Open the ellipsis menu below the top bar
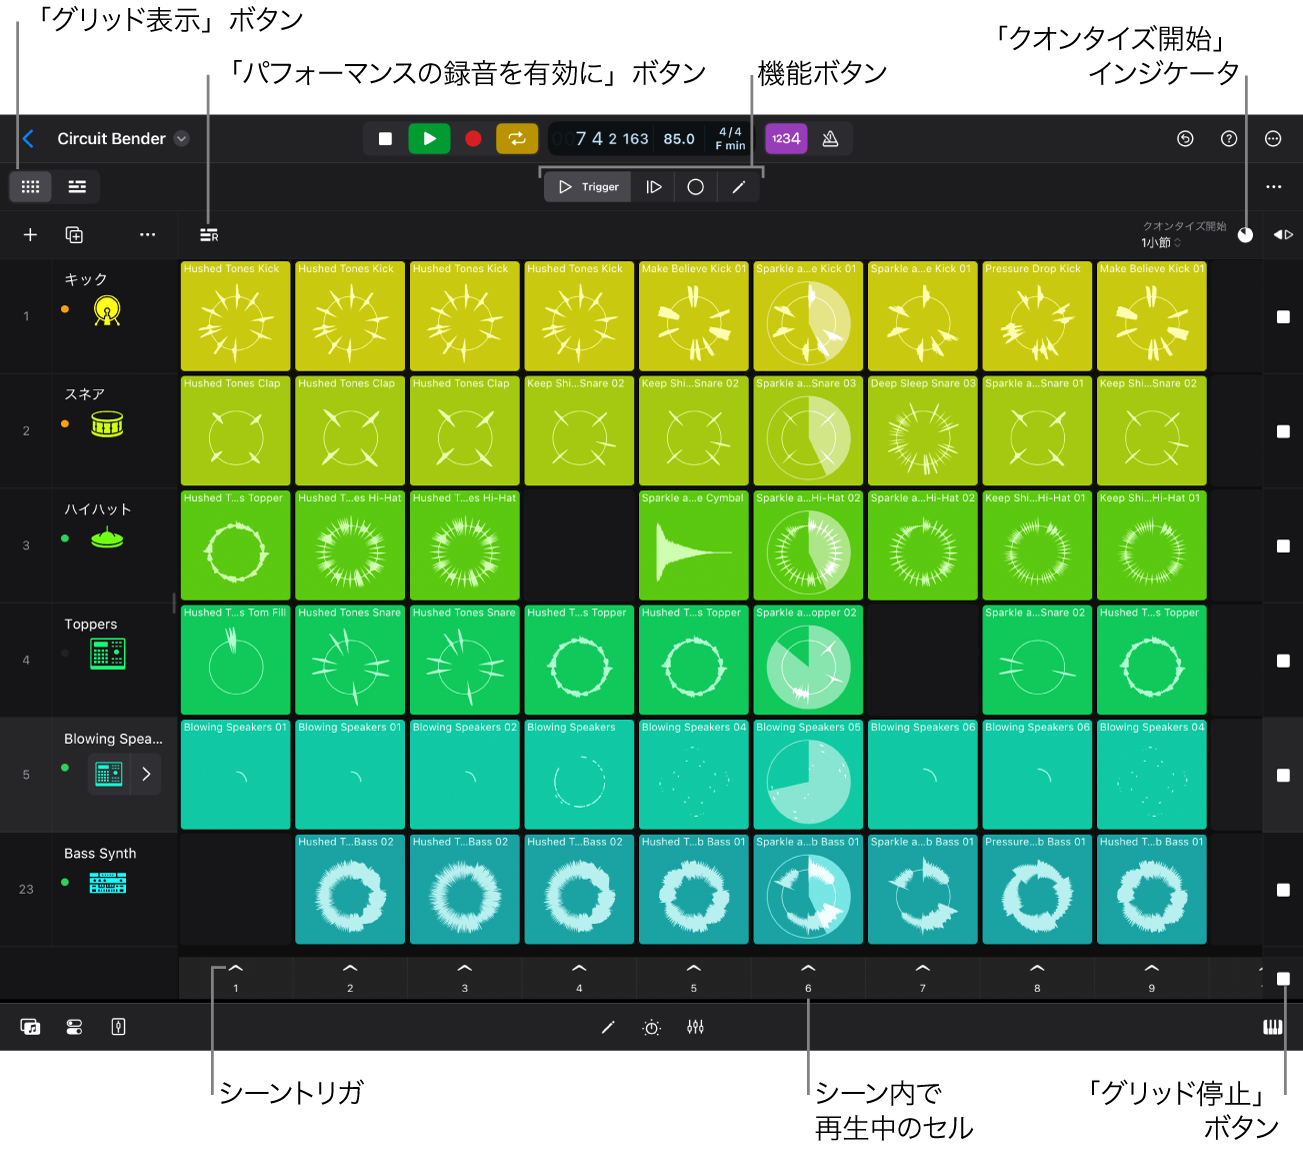Viewport: 1303px width, 1152px height. (1273, 187)
